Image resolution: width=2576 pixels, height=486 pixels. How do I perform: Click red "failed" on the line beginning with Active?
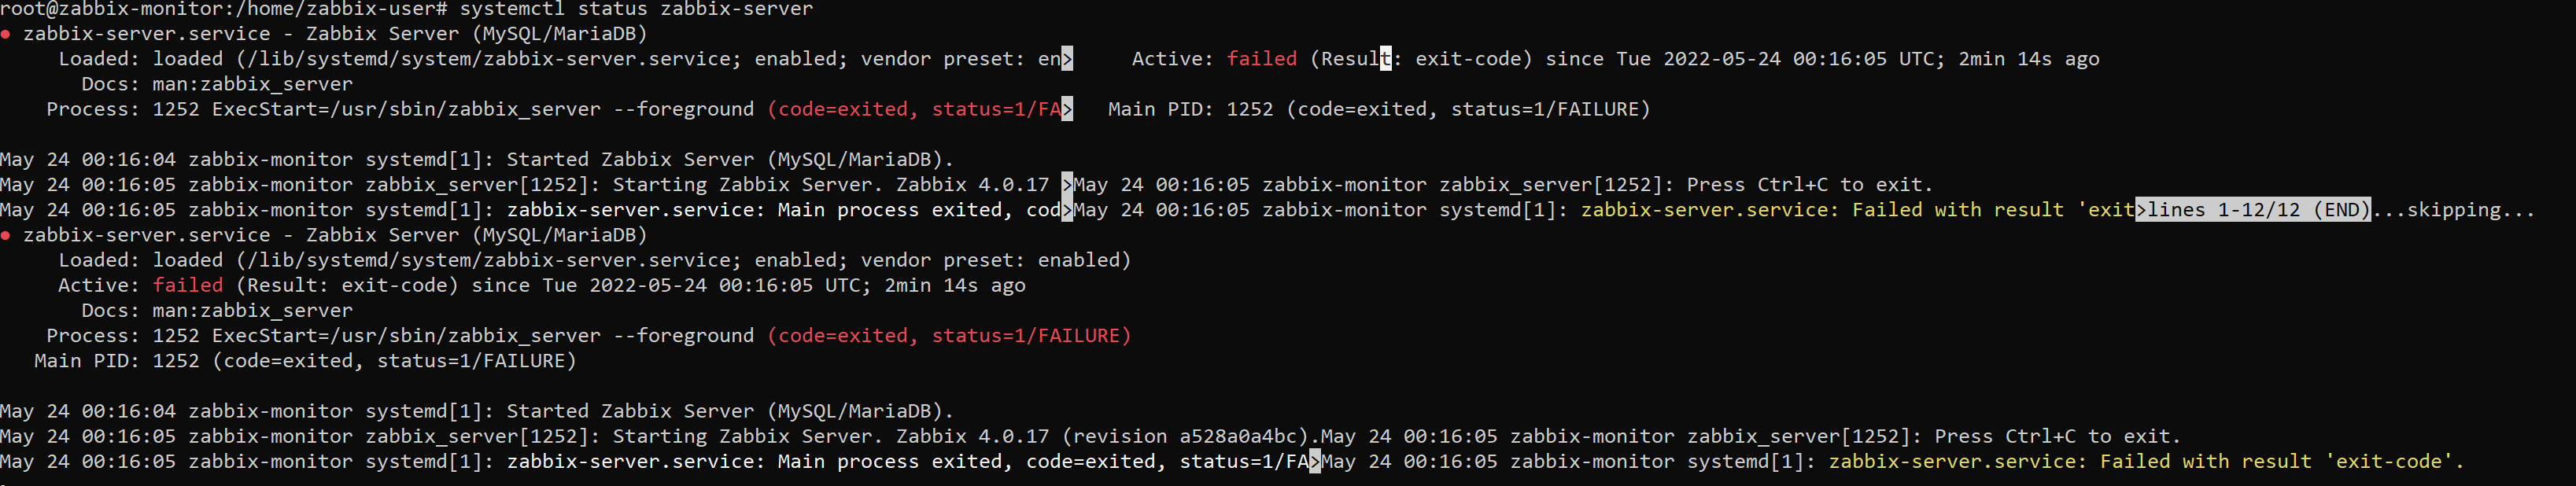point(188,285)
